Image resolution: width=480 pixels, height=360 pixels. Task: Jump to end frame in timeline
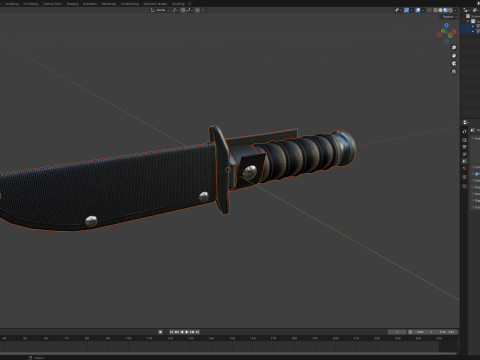tap(197, 332)
